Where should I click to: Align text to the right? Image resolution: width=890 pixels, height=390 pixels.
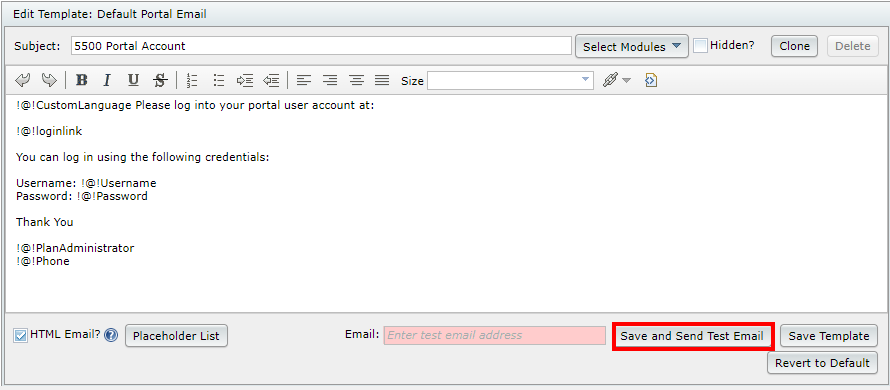pos(330,81)
